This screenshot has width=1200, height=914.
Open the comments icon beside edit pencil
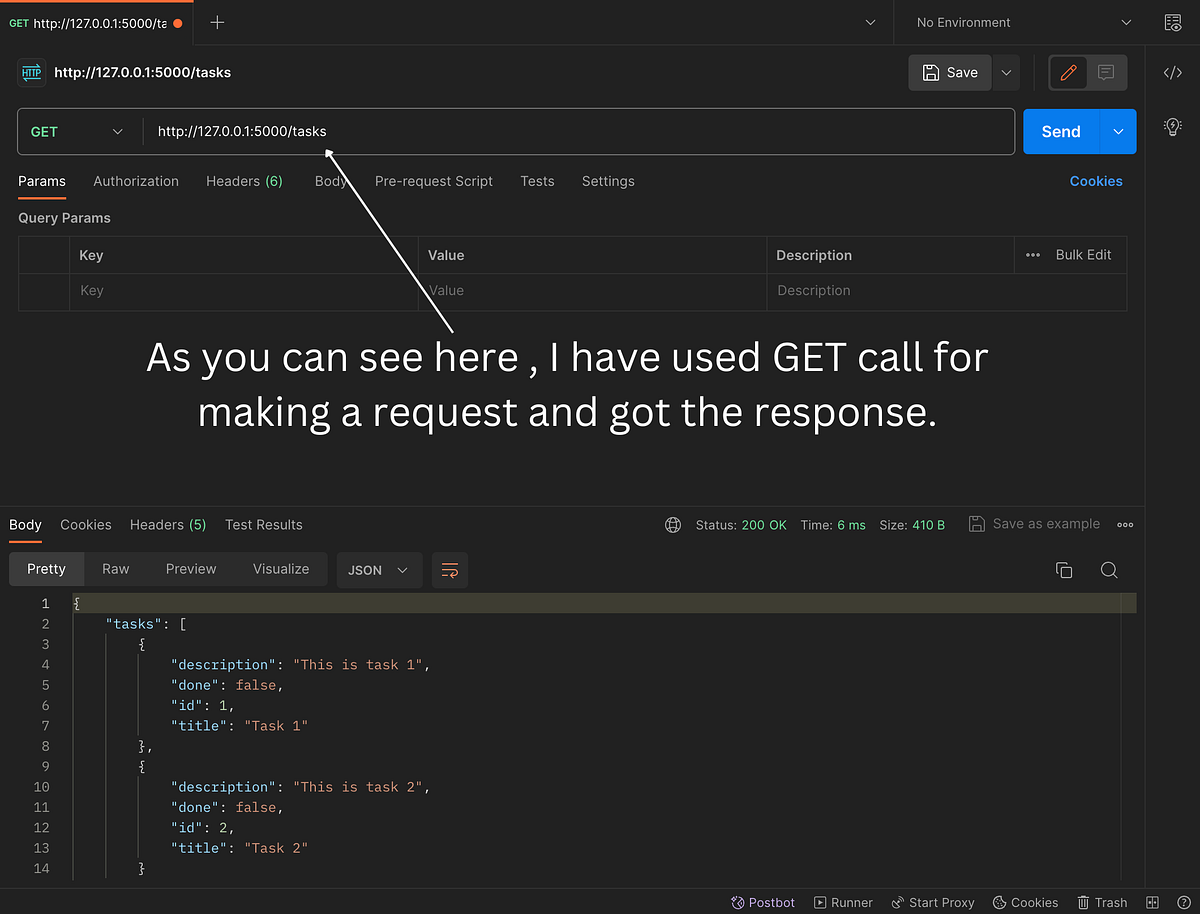[x=1106, y=72]
